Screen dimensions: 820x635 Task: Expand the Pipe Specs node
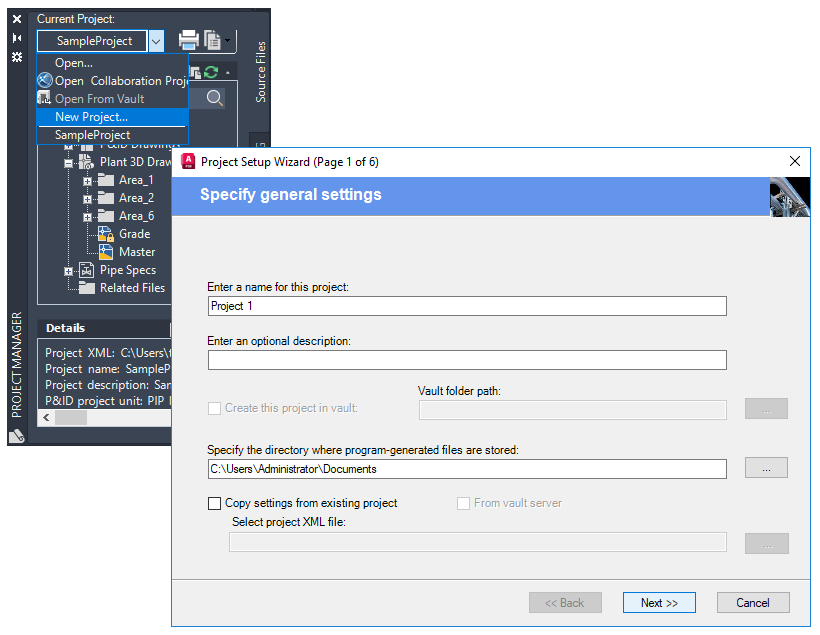(x=68, y=271)
